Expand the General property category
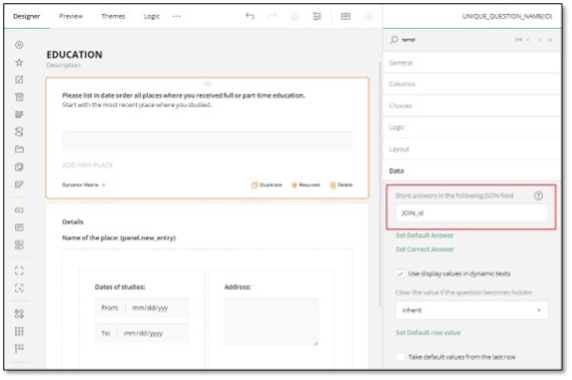572x380 pixels. pos(472,63)
